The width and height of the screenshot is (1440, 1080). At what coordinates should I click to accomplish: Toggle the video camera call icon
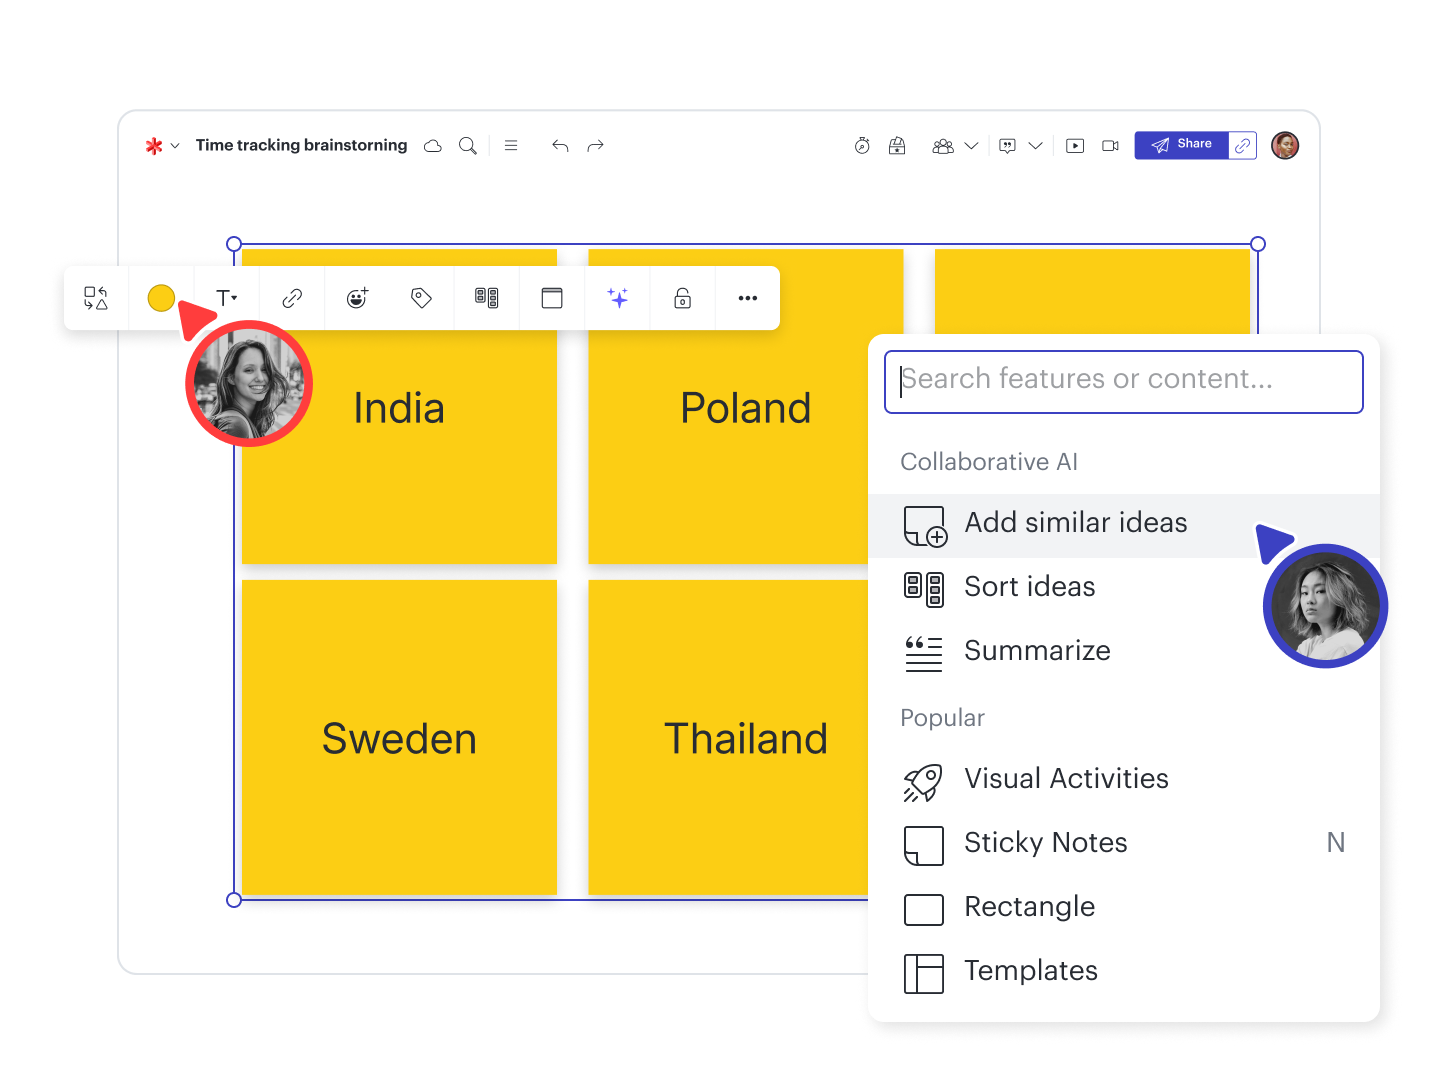[x=1110, y=146]
